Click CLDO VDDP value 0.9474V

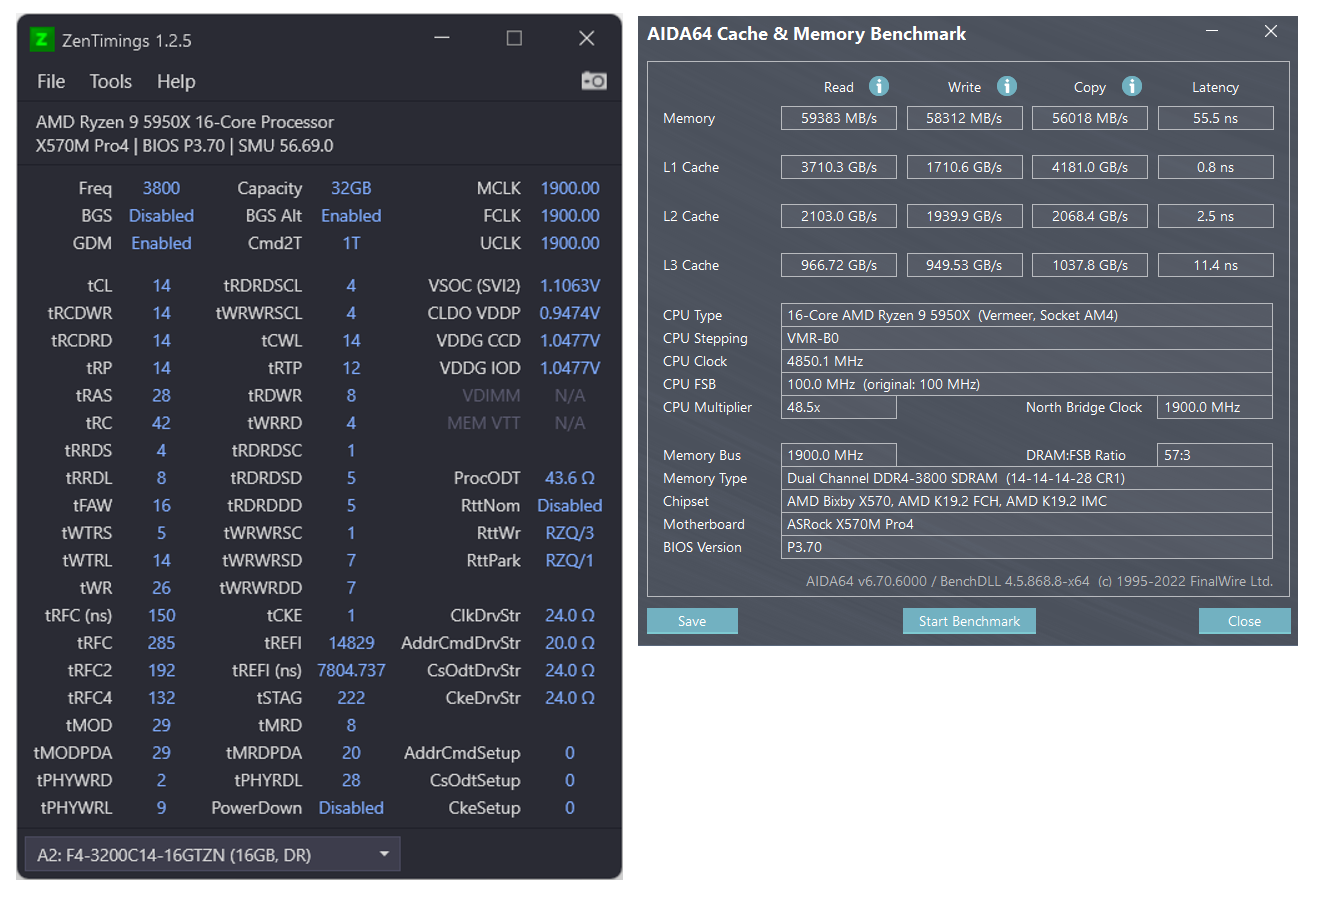570,313
